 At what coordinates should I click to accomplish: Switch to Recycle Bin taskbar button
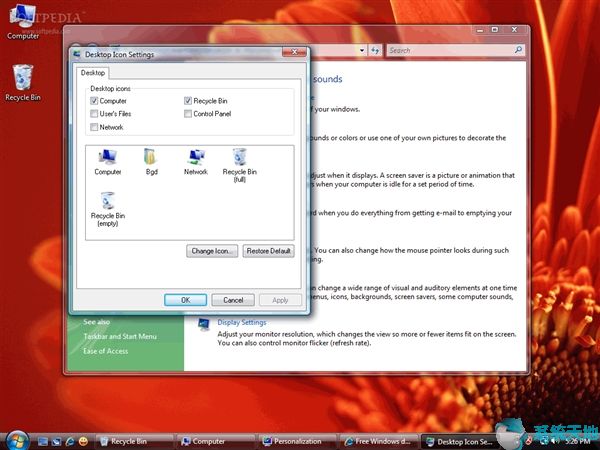click(x=135, y=441)
